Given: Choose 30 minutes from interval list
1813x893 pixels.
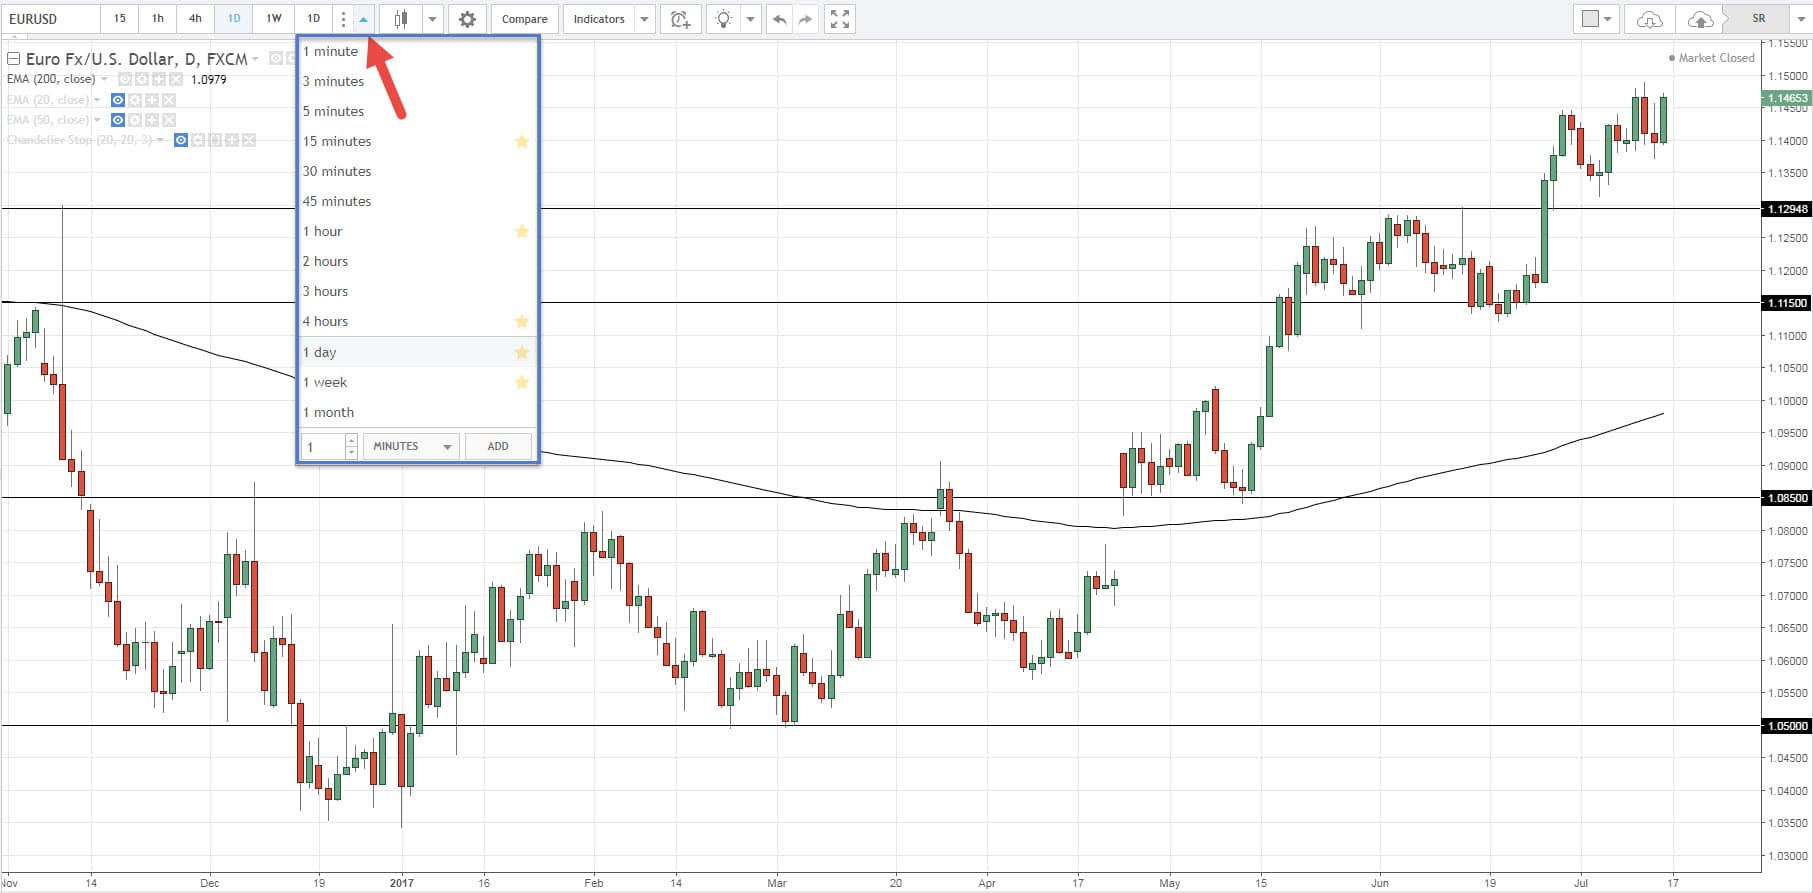Looking at the screenshot, I should coord(337,171).
